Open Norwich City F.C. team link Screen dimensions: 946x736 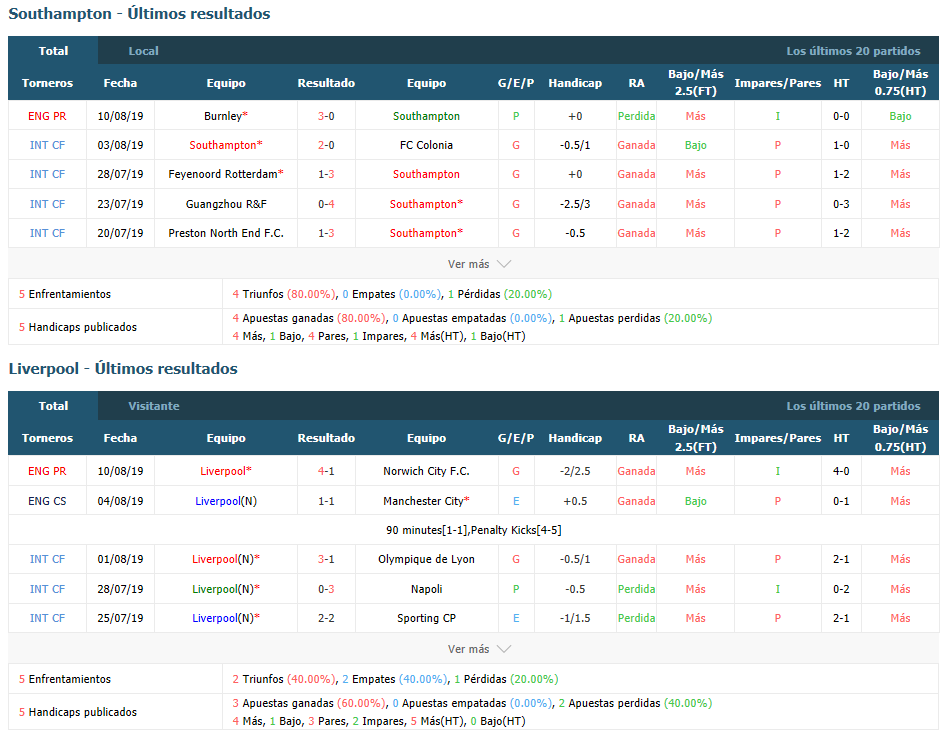(x=426, y=471)
